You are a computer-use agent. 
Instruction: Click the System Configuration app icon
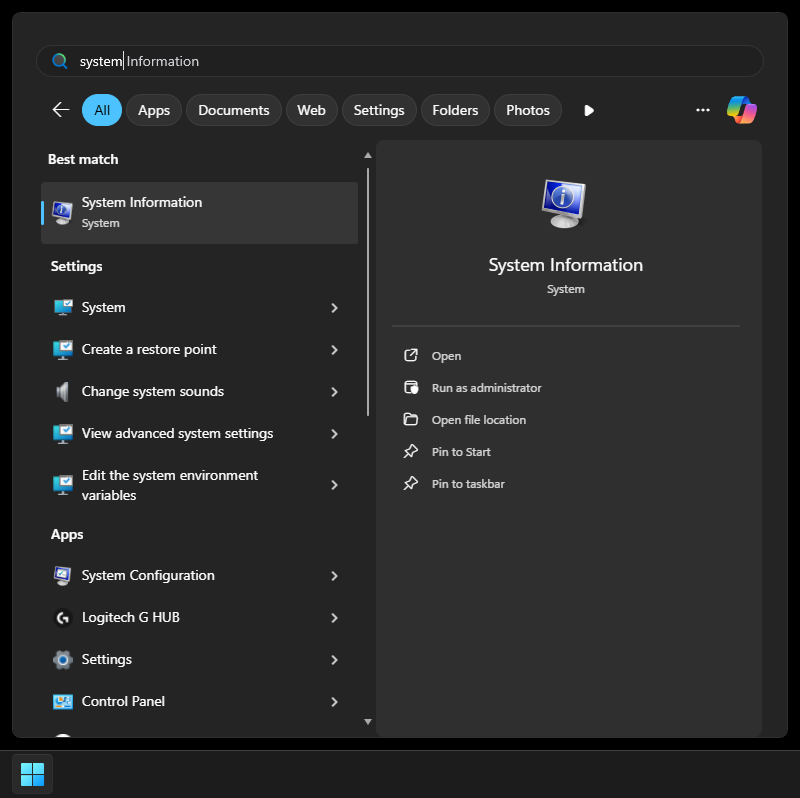(x=62, y=576)
